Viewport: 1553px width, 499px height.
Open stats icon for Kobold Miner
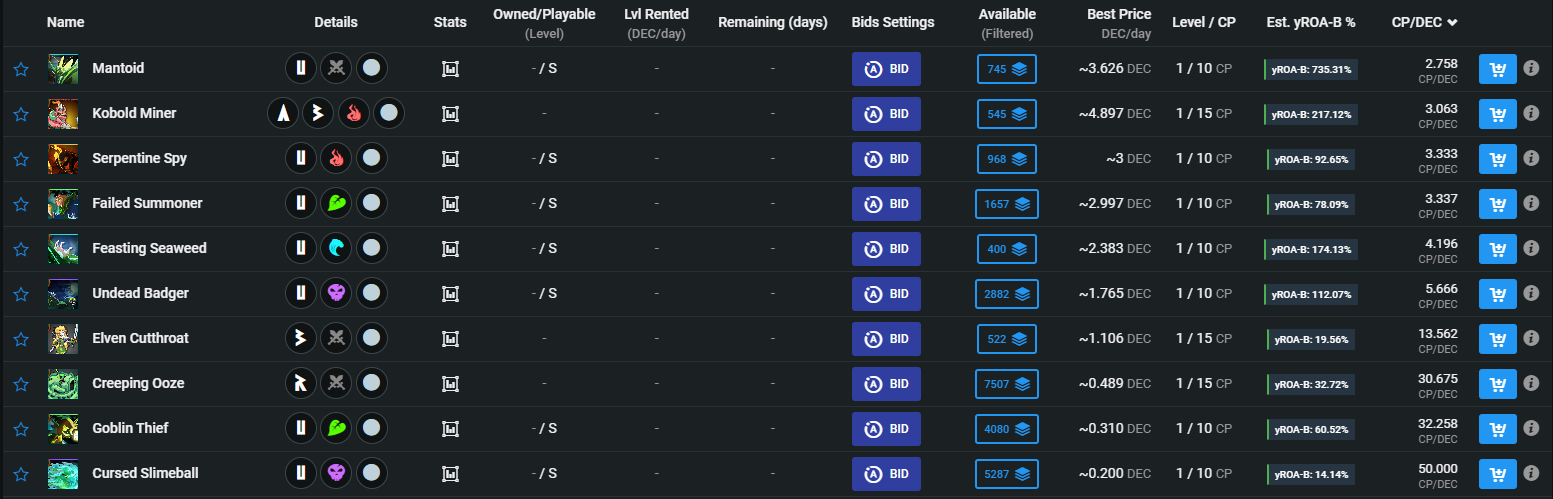click(x=450, y=114)
